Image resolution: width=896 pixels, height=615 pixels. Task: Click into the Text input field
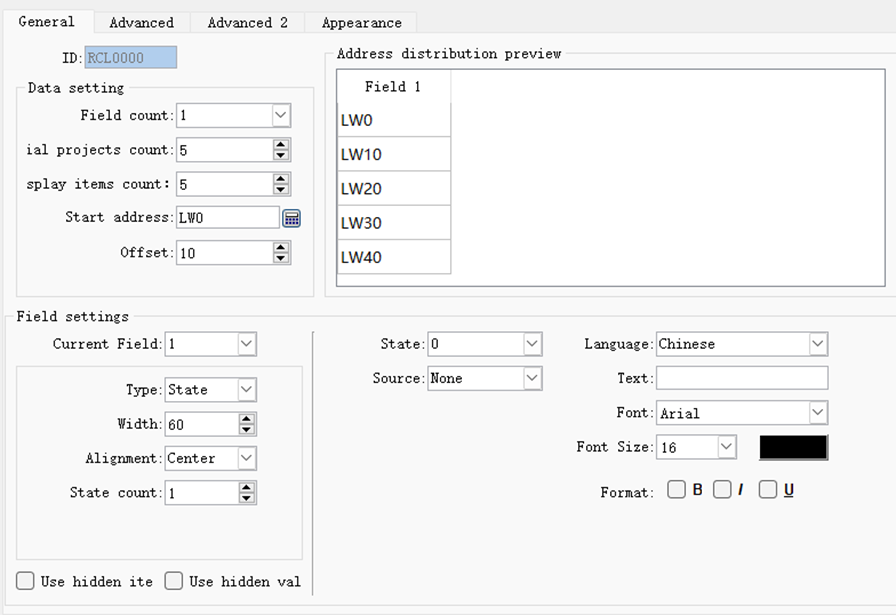point(741,378)
